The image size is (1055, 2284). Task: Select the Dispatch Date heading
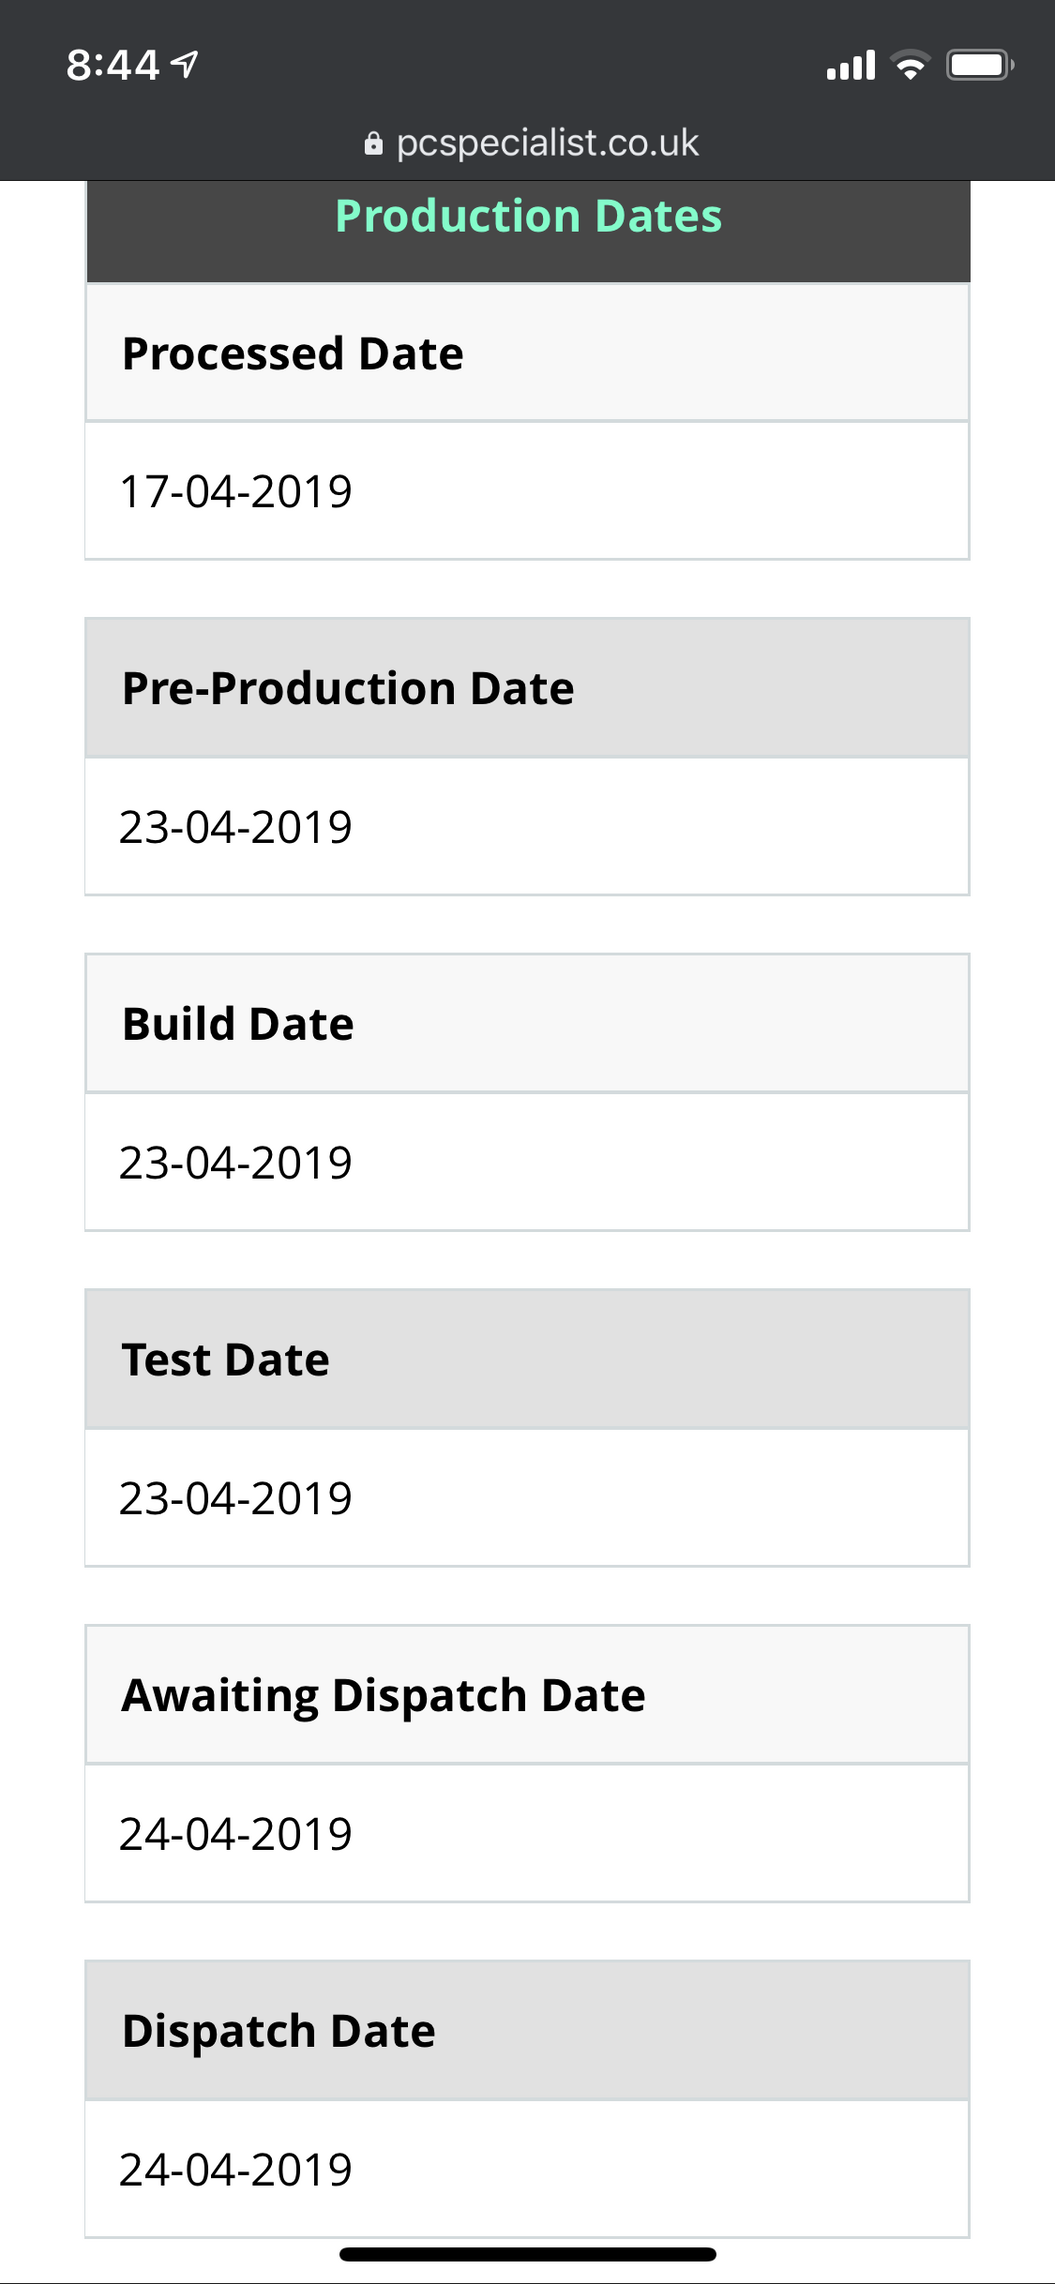(279, 2031)
